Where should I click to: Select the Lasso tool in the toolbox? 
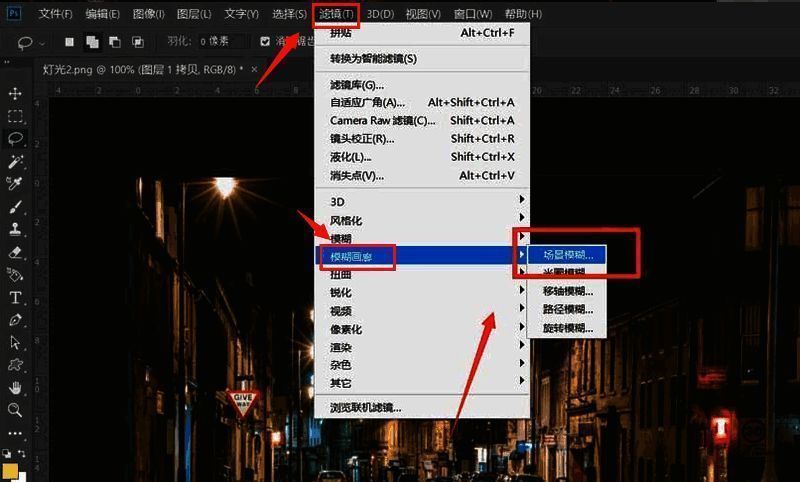15,139
